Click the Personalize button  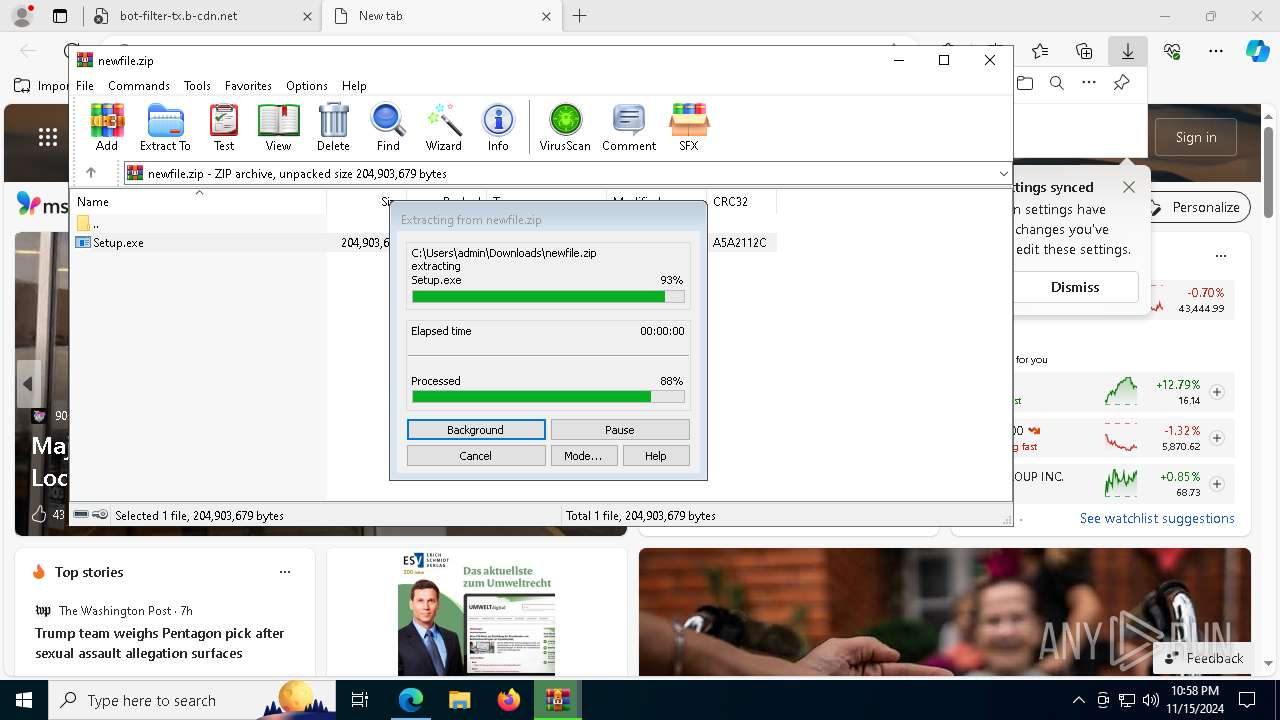[1195, 207]
